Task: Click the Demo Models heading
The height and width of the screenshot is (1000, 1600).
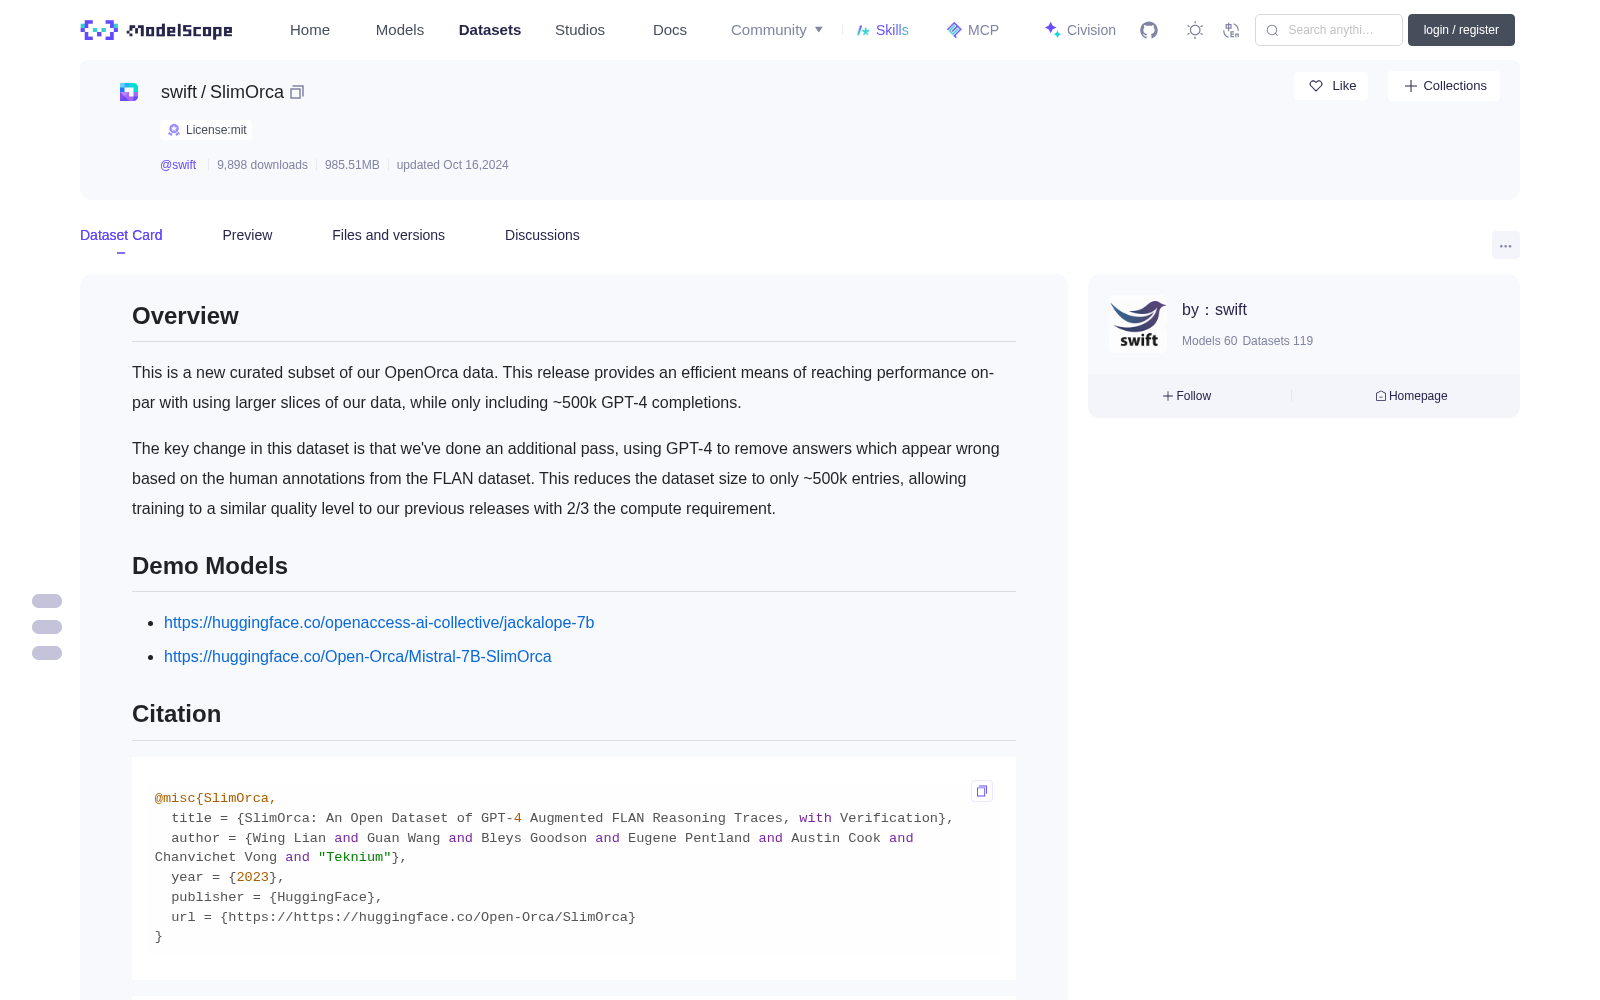Action: (x=210, y=566)
